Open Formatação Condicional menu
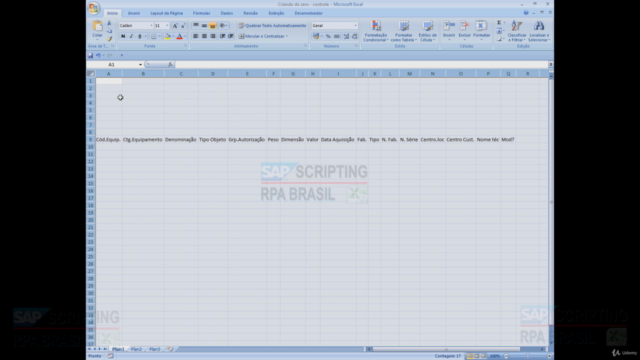The height and width of the screenshot is (360, 640). pyautogui.click(x=376, y=31)
